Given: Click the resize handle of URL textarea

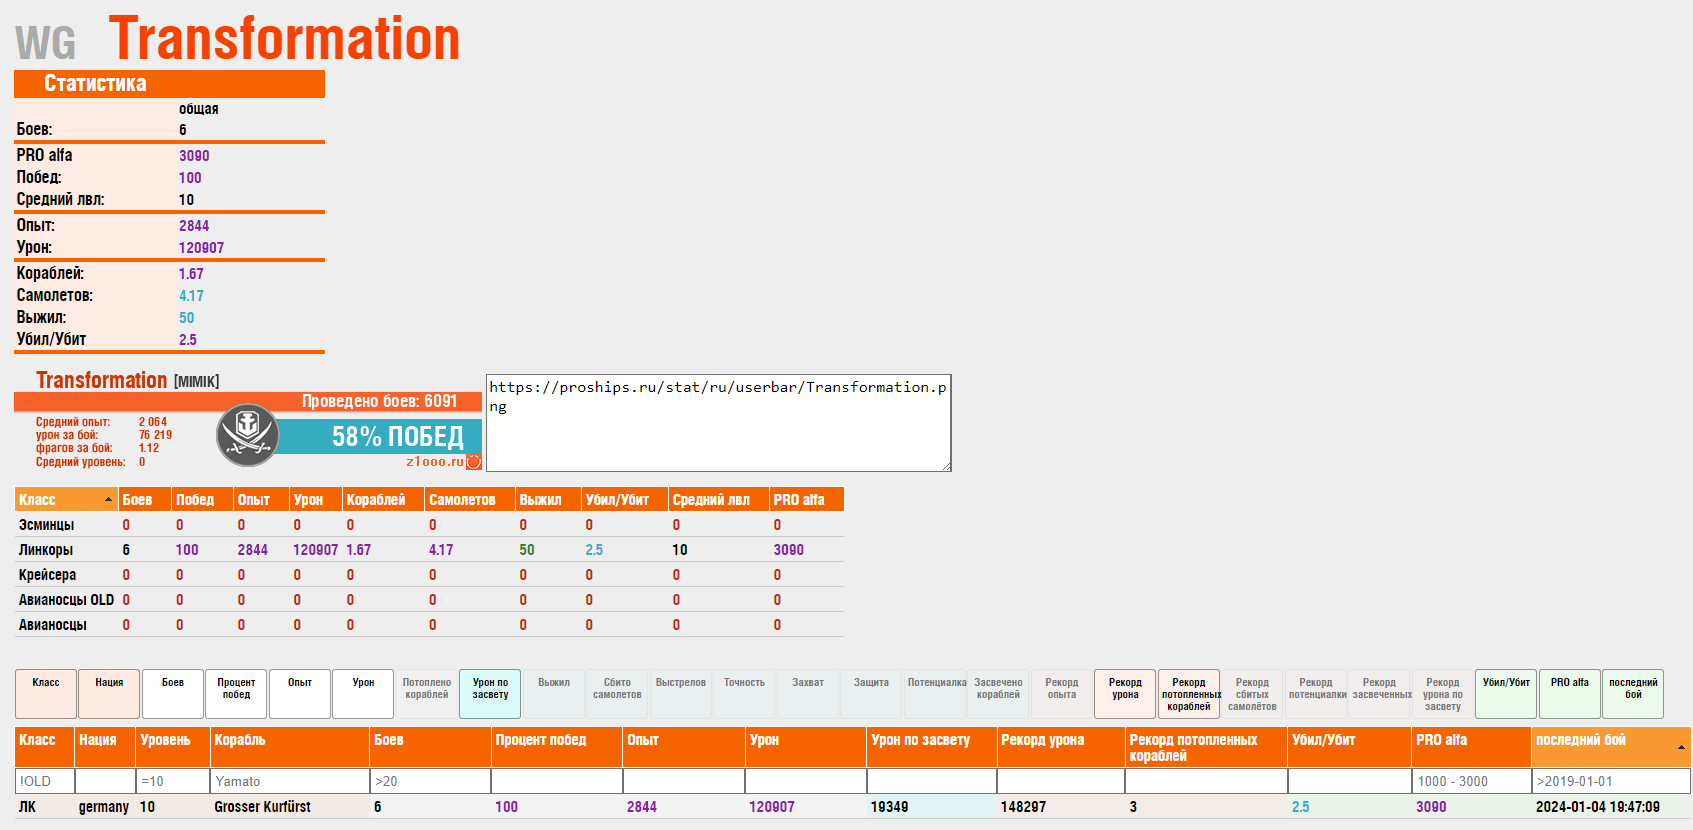Looking at the screenshot, I should pos(945,465).
